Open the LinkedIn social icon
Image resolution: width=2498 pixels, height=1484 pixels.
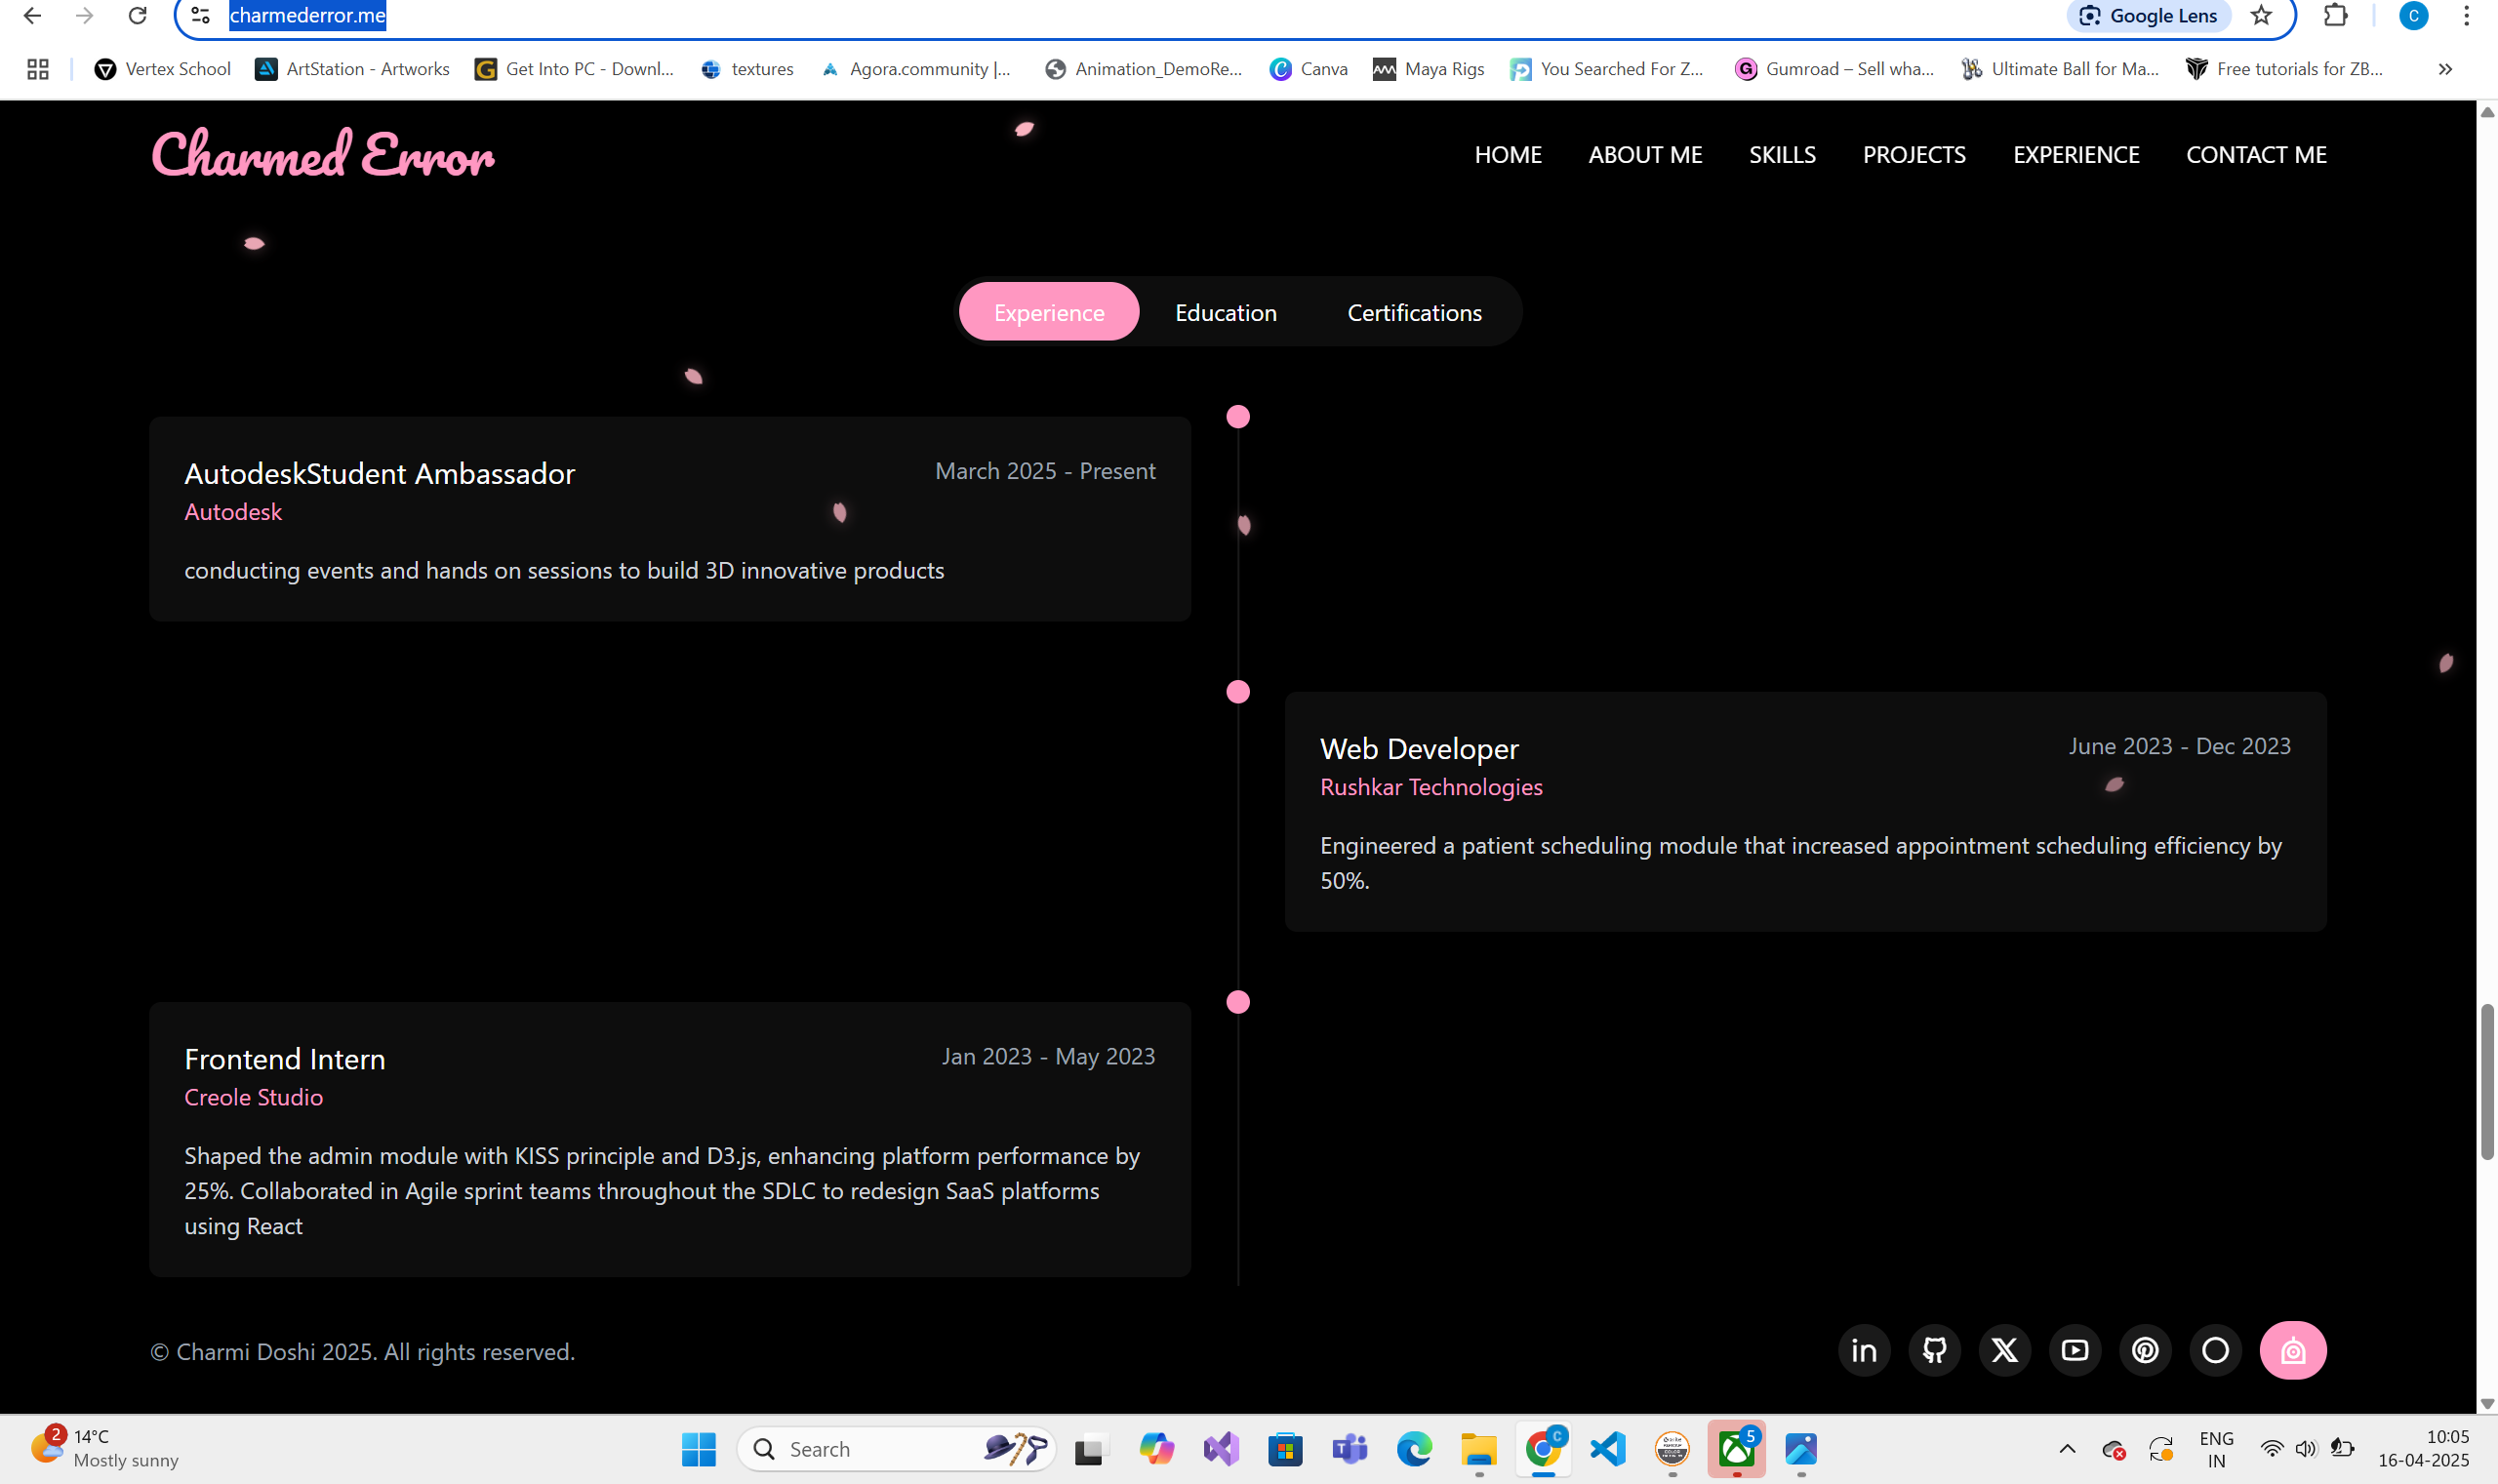coord(1864,1351)
